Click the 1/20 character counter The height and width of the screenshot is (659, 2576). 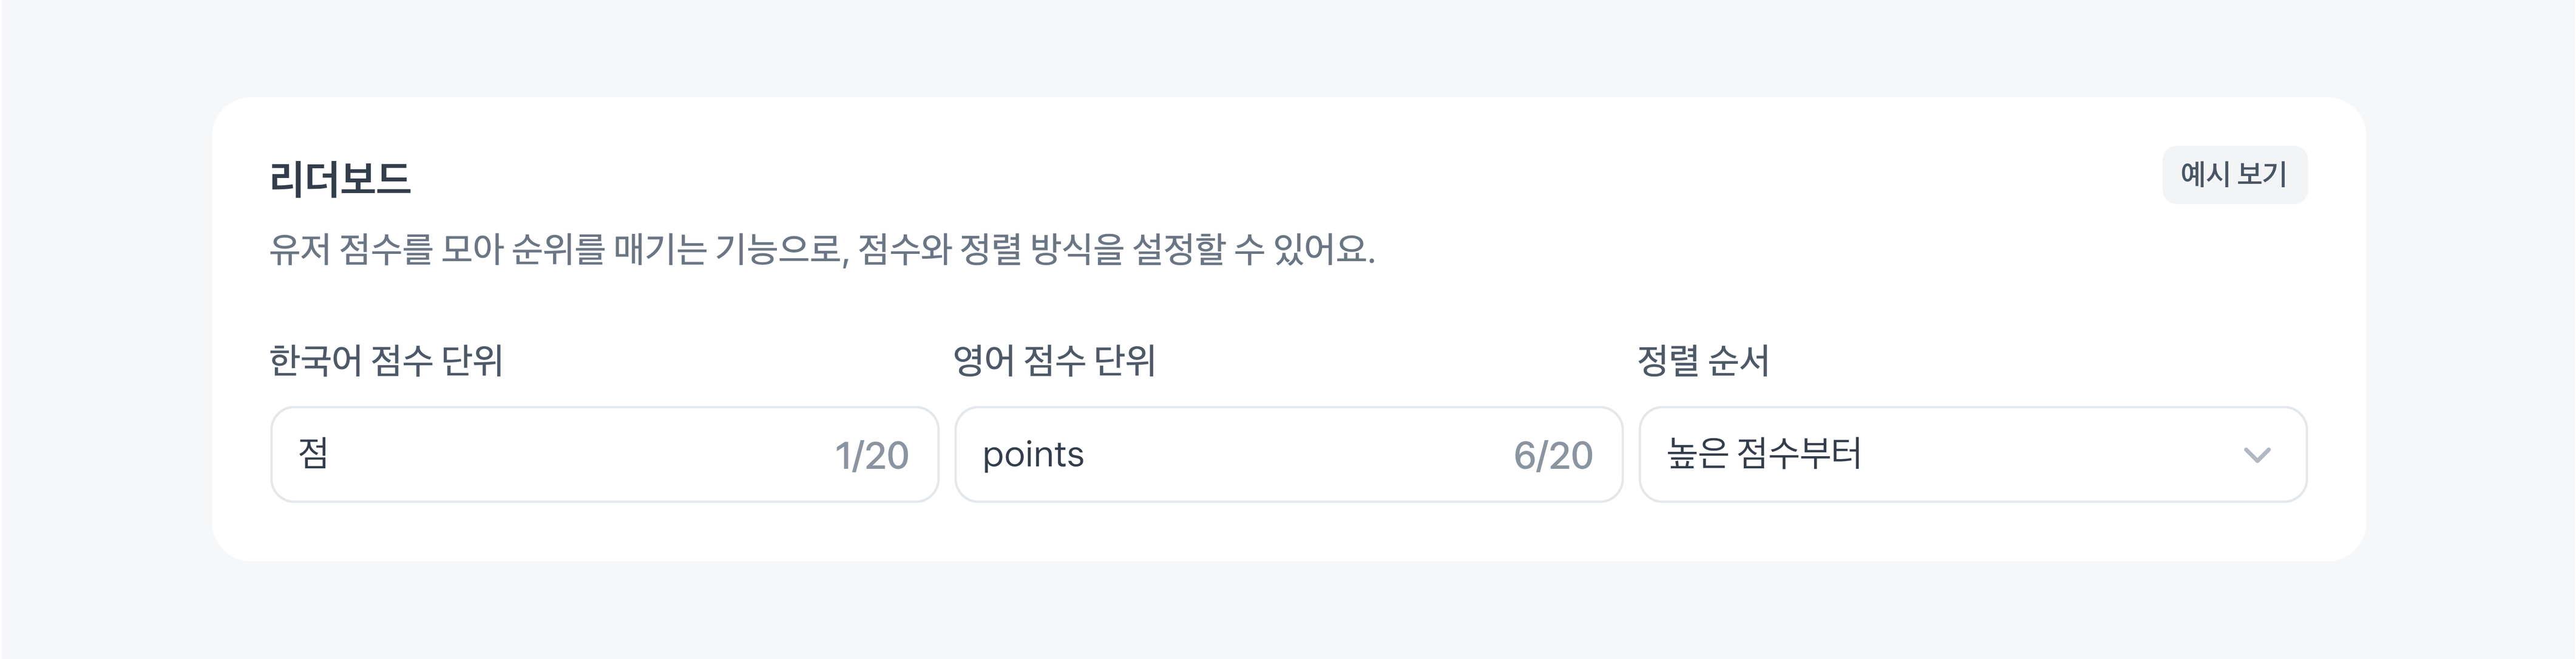click(871, 456)
